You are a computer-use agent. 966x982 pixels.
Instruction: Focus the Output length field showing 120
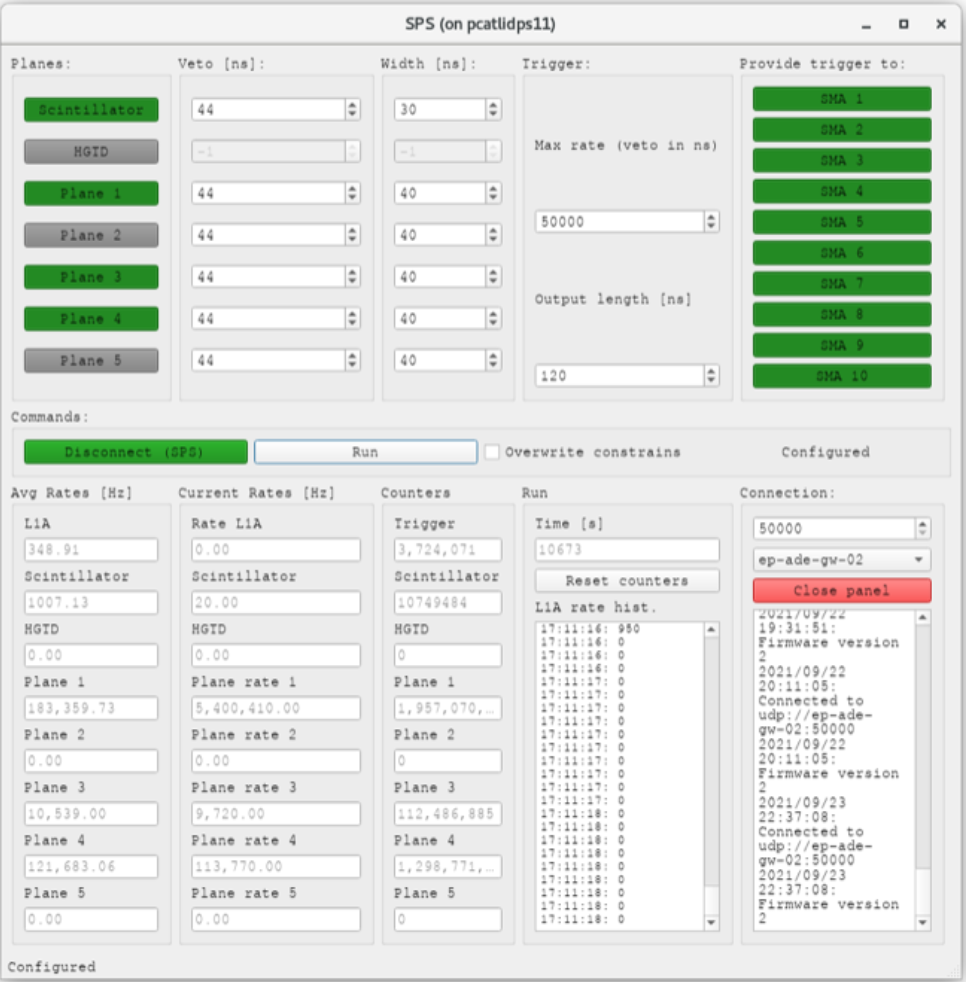point(620,376)
